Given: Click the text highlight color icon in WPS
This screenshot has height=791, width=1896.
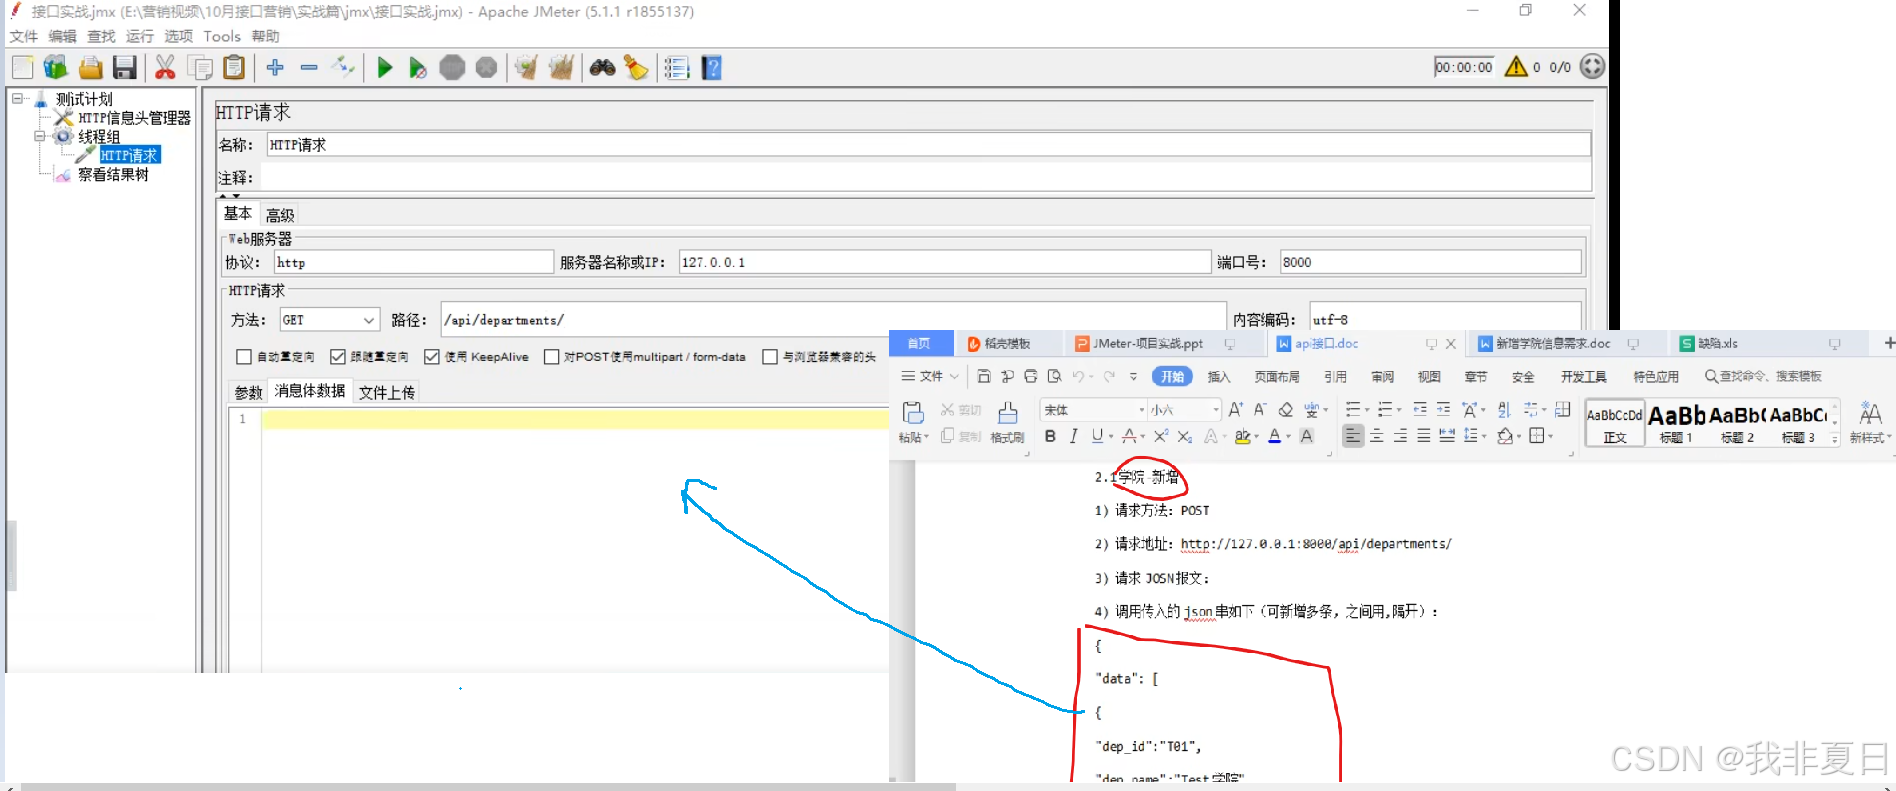Looking at the screenshot, I should [x=1242, y=436].
